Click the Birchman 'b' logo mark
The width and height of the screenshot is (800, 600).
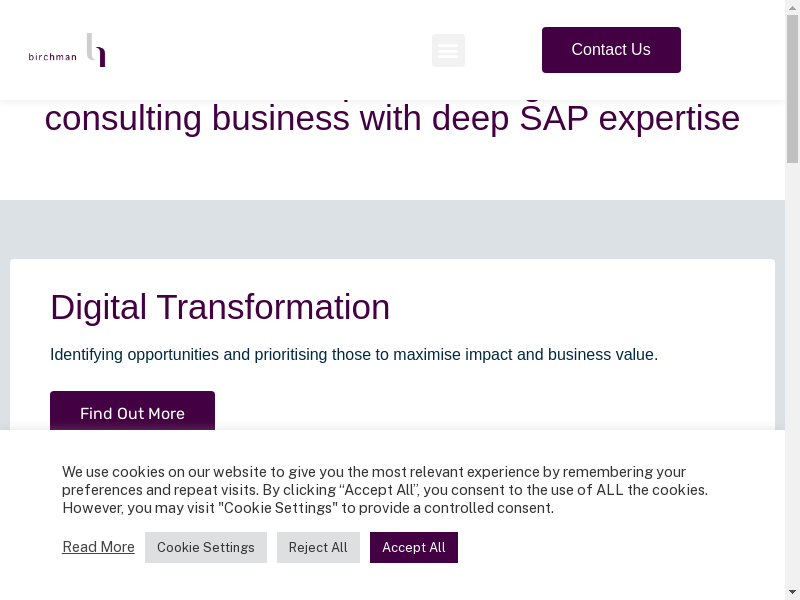(96, 49)
